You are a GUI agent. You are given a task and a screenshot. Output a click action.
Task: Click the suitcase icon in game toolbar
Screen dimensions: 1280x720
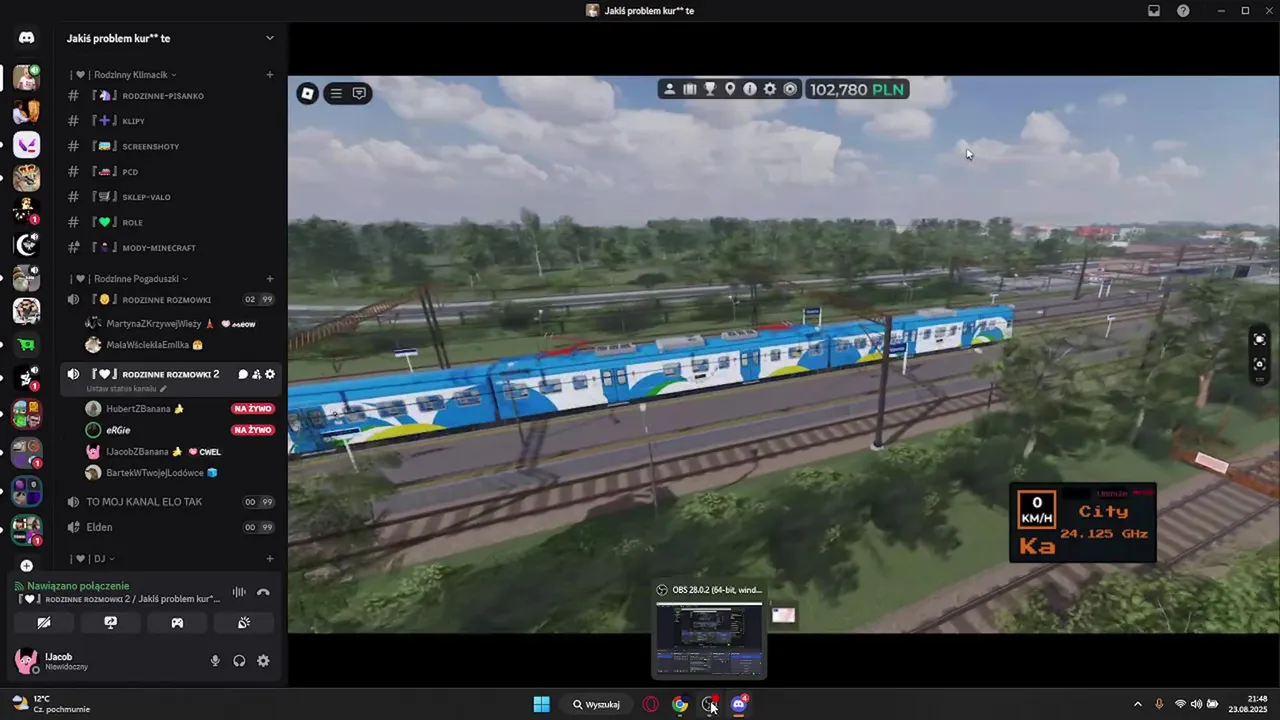click(690, 89)
